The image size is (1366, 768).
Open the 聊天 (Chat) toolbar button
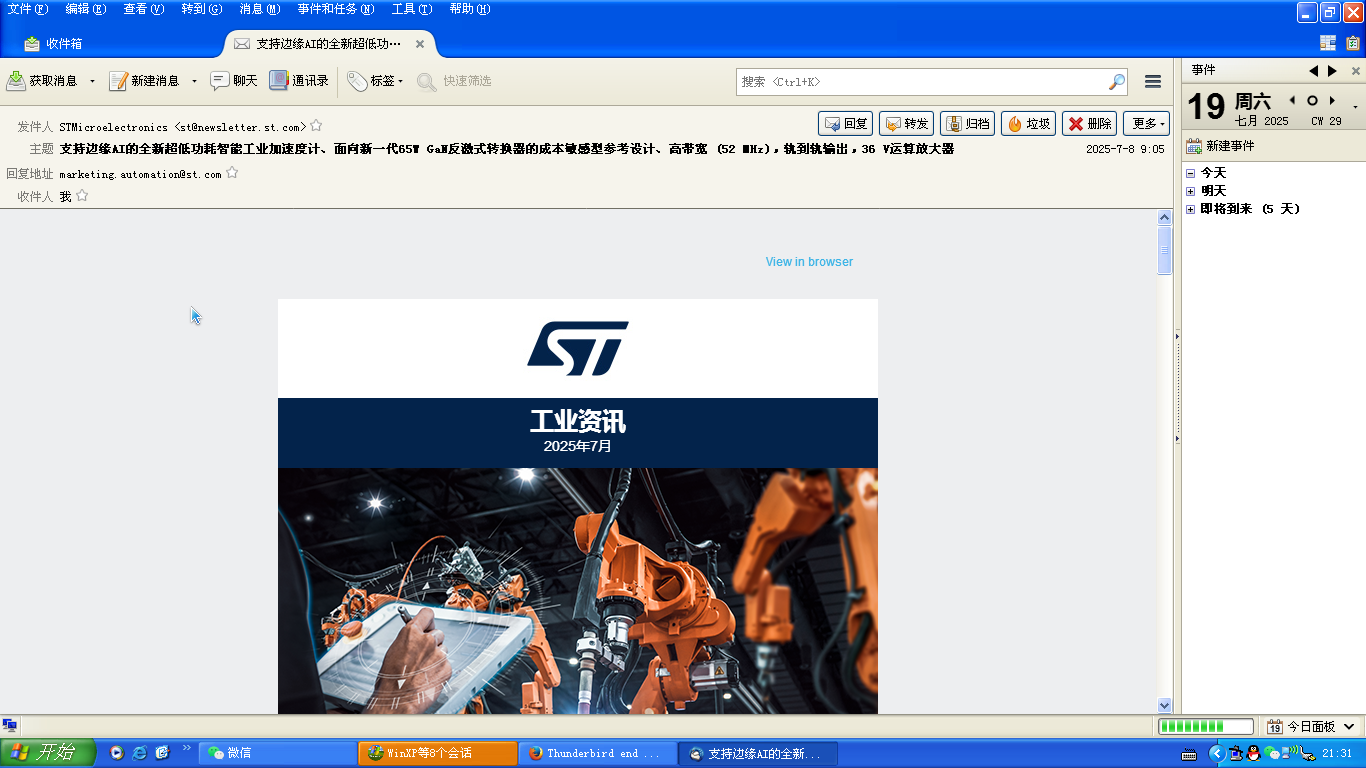tap(234, 81)
